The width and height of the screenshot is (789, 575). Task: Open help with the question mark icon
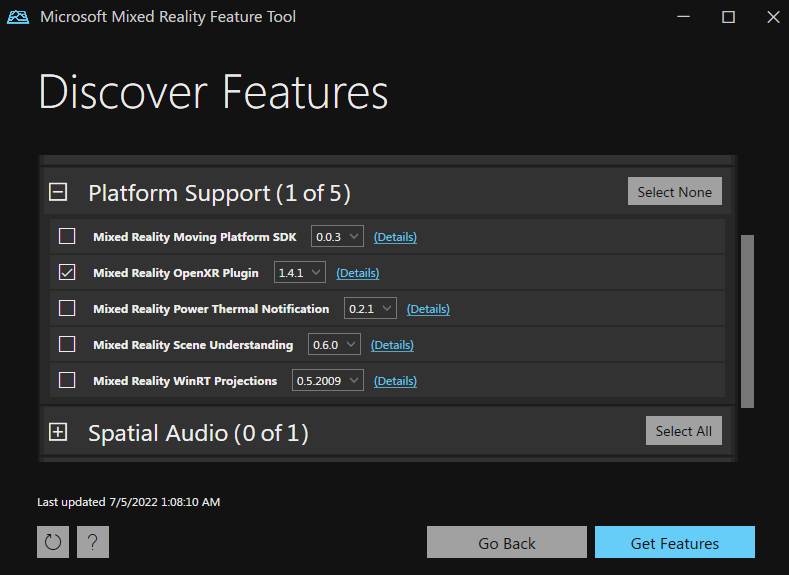click(92, 542)
